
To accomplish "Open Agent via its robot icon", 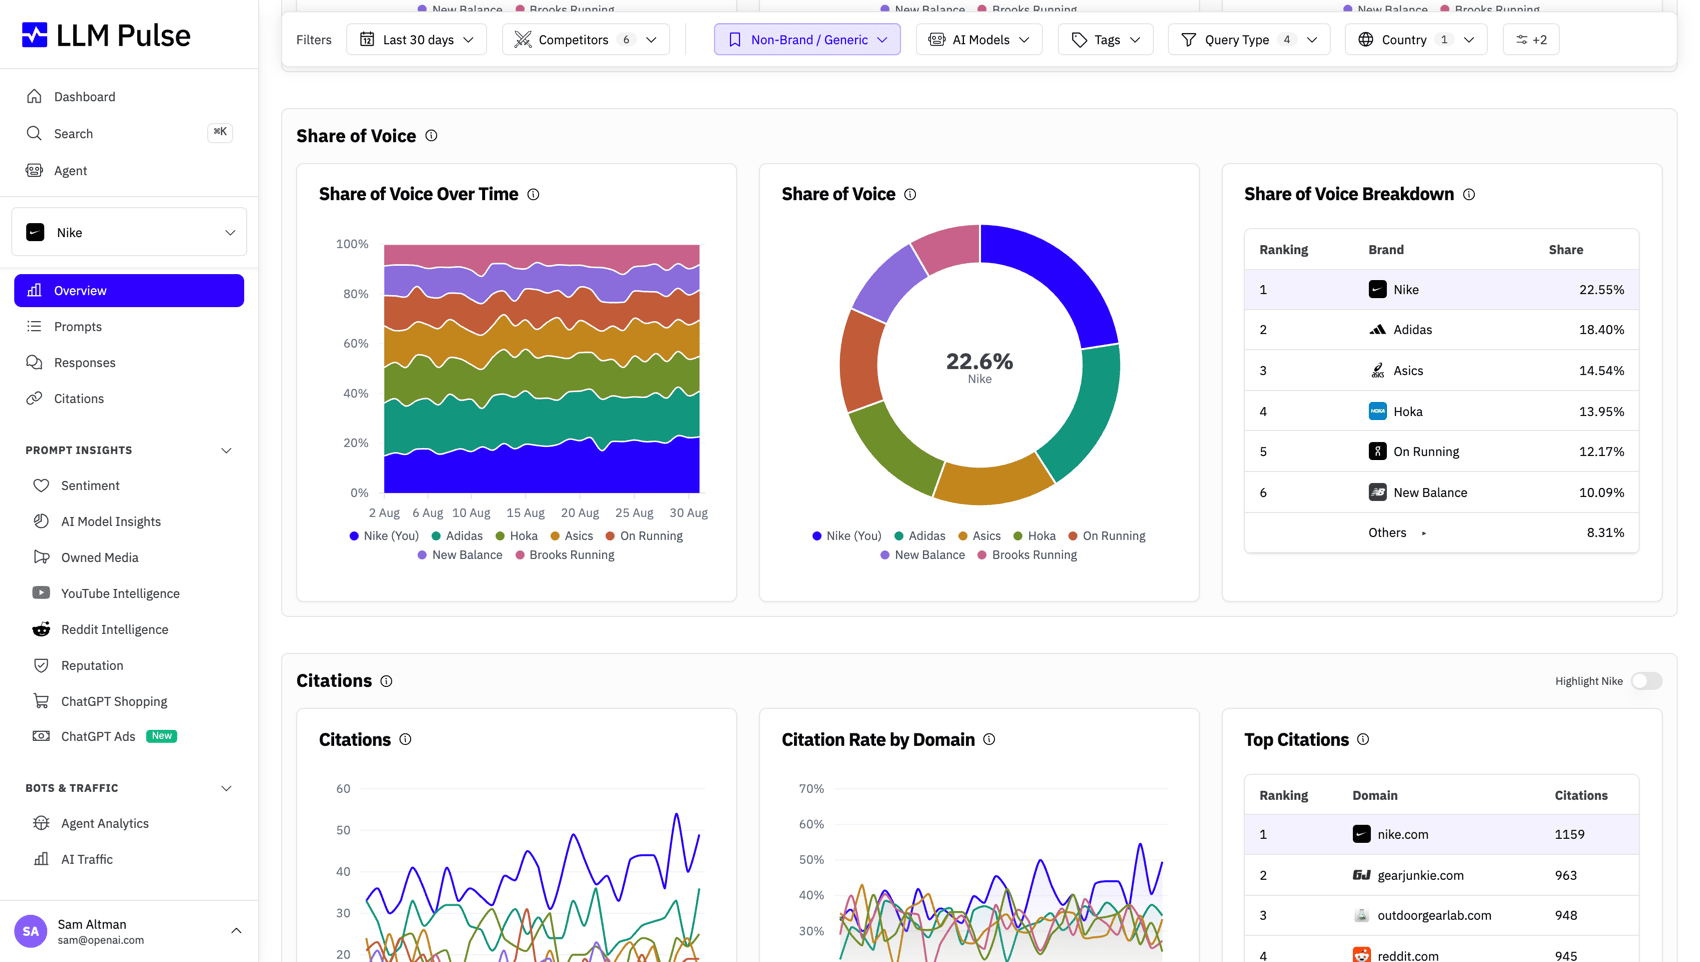I will click(34, 171).
